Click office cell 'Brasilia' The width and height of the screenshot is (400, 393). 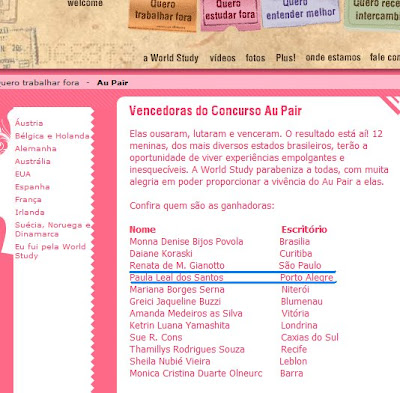[x=295, y=242]
